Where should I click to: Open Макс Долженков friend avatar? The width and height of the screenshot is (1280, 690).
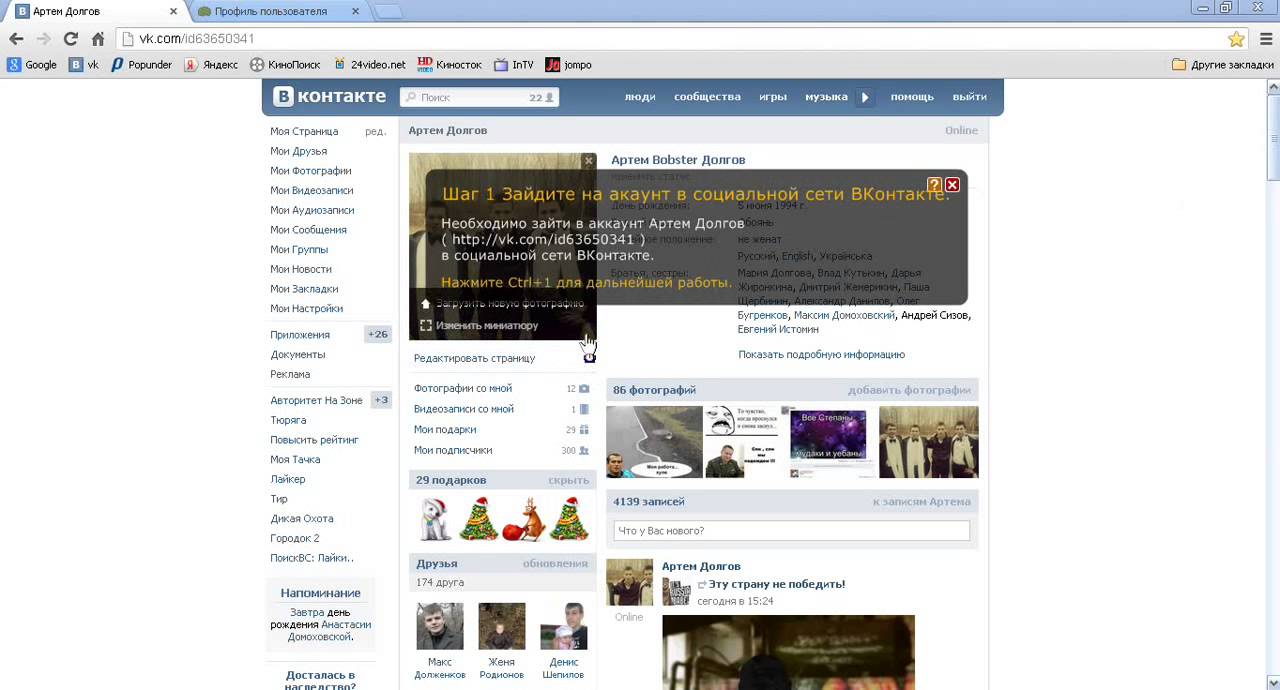440,626
